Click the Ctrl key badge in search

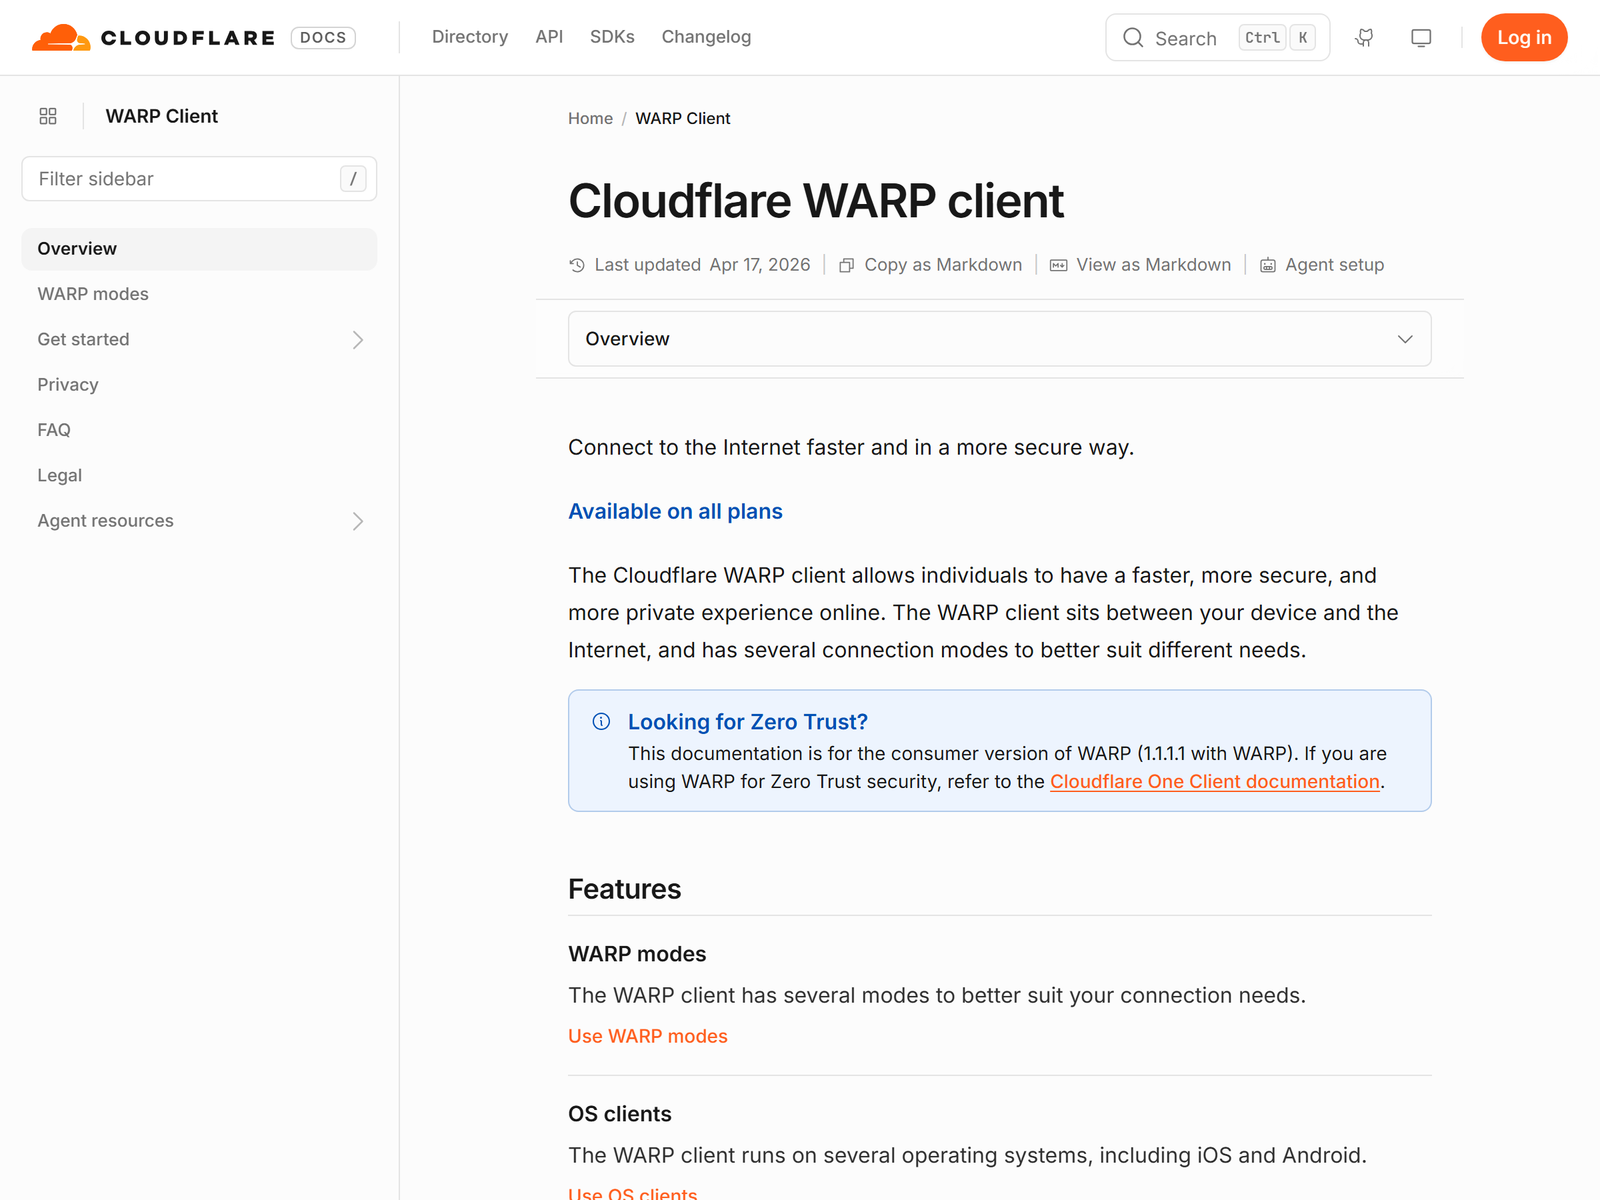(1262, 38)
